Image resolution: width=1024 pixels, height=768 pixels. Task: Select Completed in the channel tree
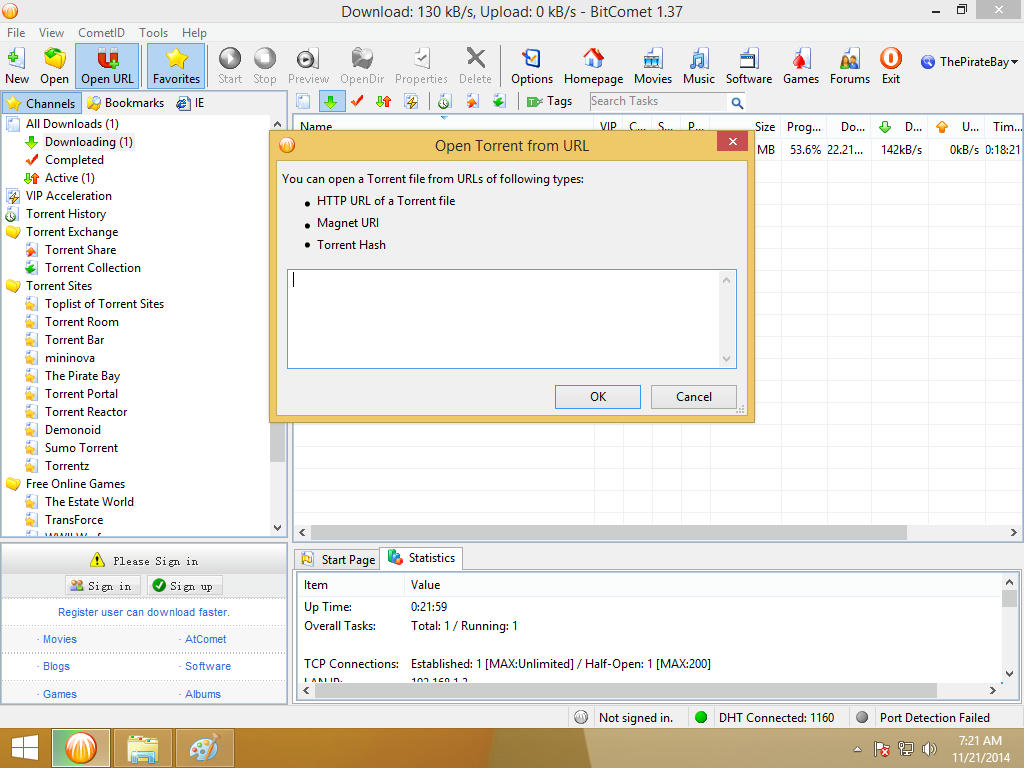[x=74, y=159]
